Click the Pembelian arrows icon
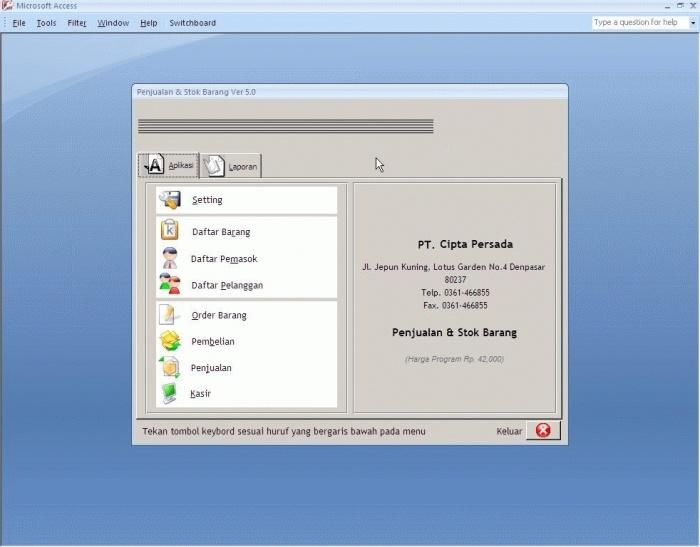This screenshot has height=547, width=700. 170,341
